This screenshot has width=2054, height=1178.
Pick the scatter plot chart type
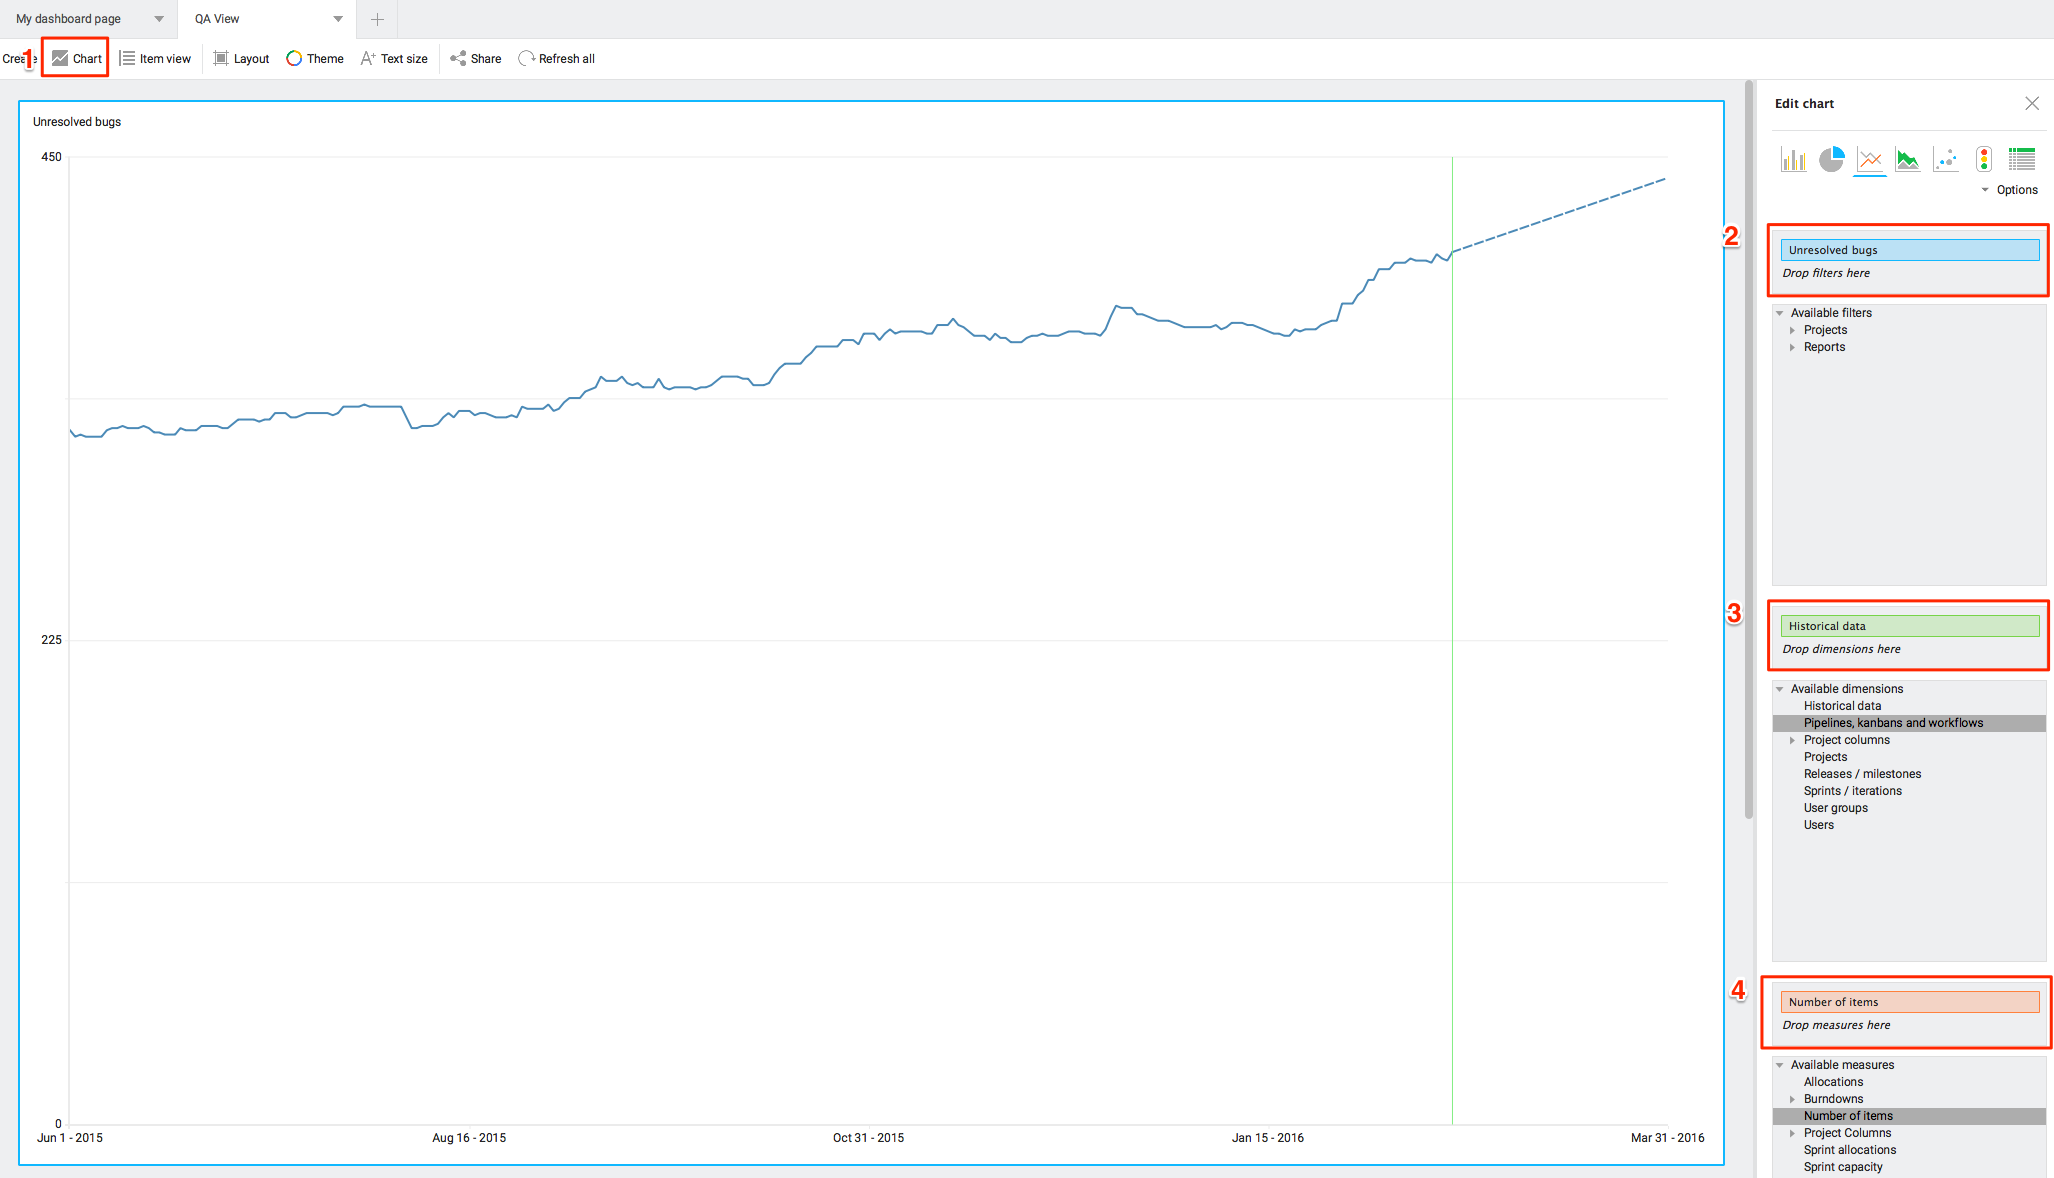pyautogui.click(x=1945, y=160)
